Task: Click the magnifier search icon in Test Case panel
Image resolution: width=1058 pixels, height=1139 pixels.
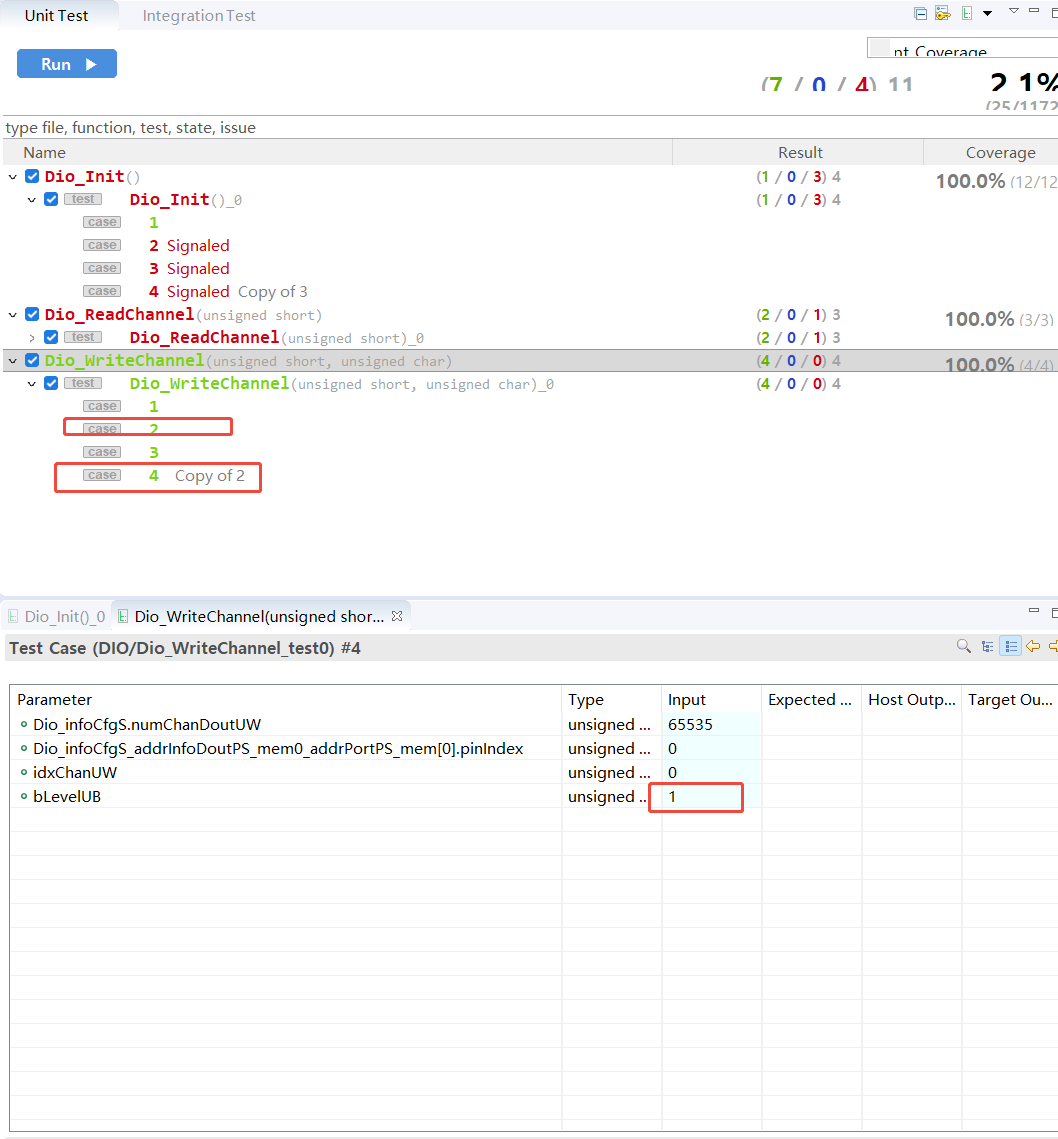Action: (964, 647)
